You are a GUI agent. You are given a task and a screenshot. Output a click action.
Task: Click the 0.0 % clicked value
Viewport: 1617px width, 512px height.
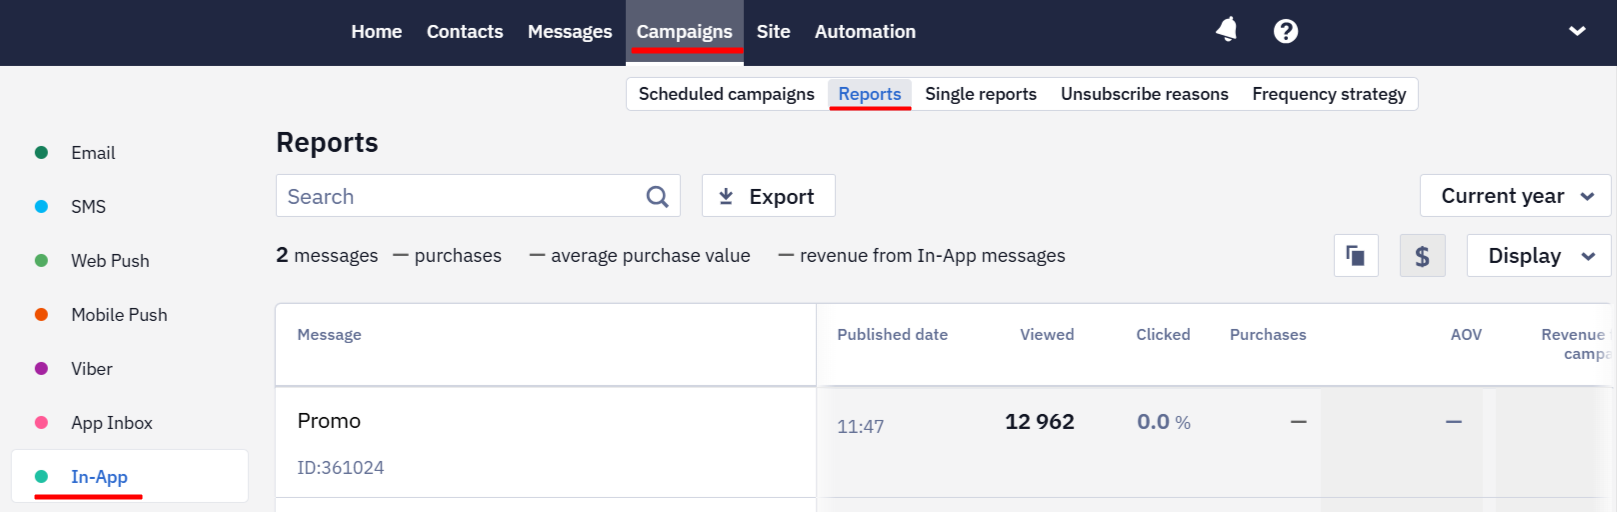[x=1164, y=422]
